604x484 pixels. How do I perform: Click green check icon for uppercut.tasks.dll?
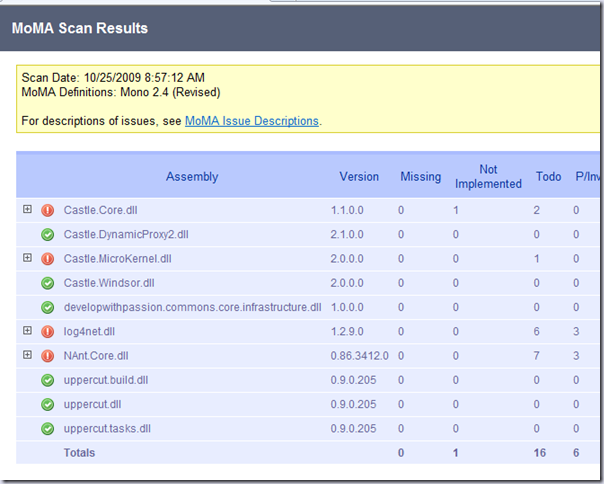[x=48, y=429]
